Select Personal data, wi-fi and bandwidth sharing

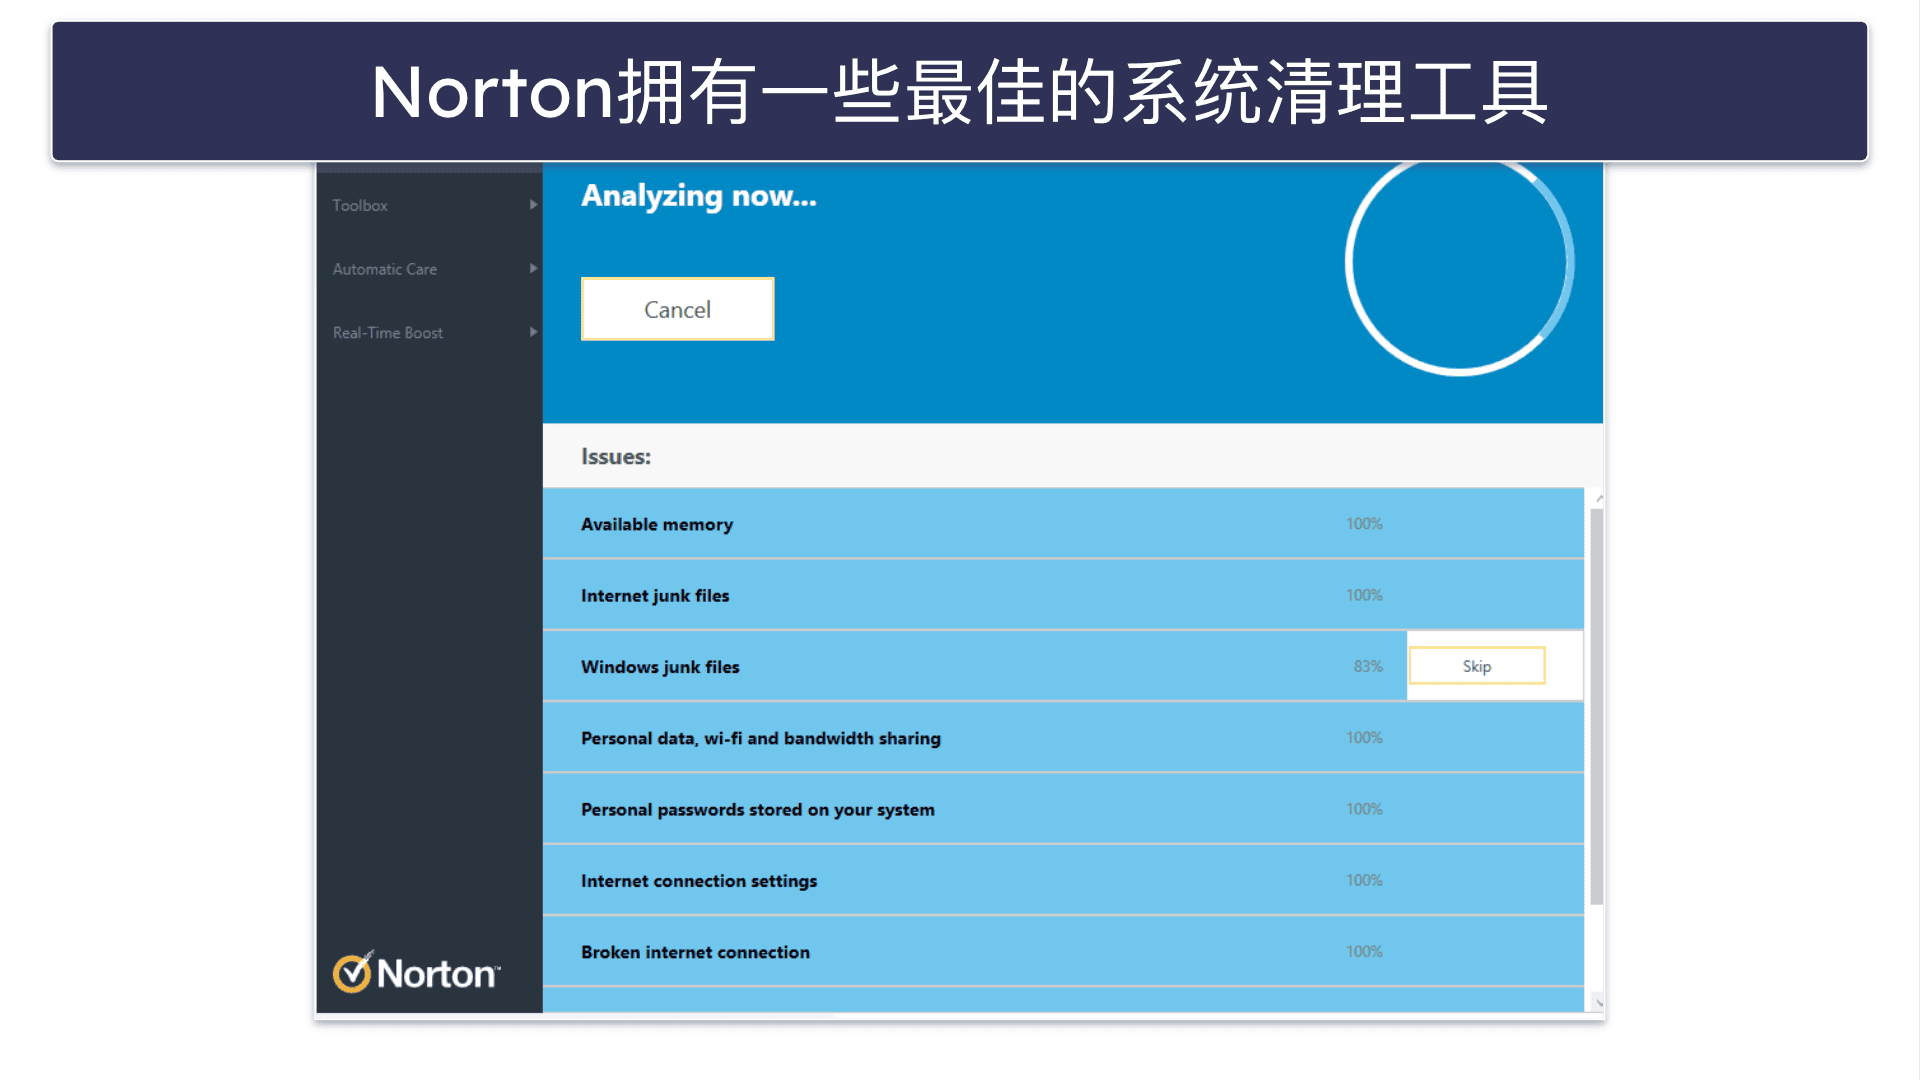tap(1063, 738)
